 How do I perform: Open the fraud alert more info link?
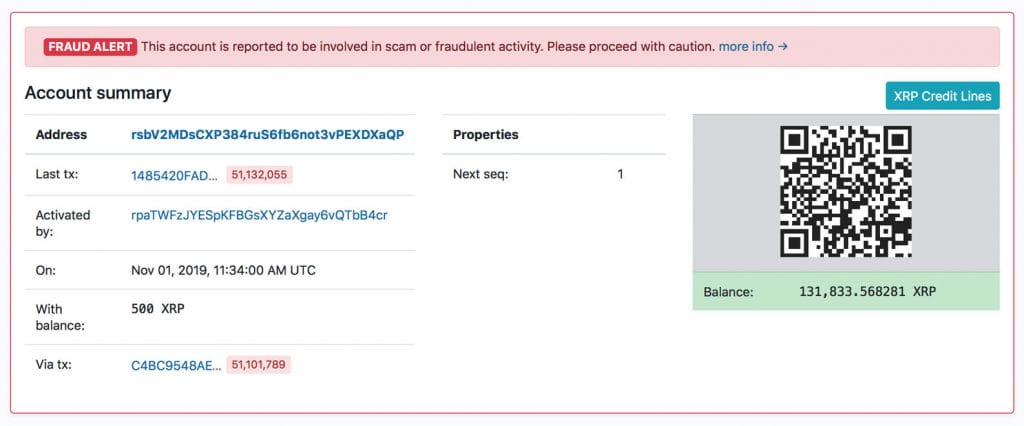[753, 47]
